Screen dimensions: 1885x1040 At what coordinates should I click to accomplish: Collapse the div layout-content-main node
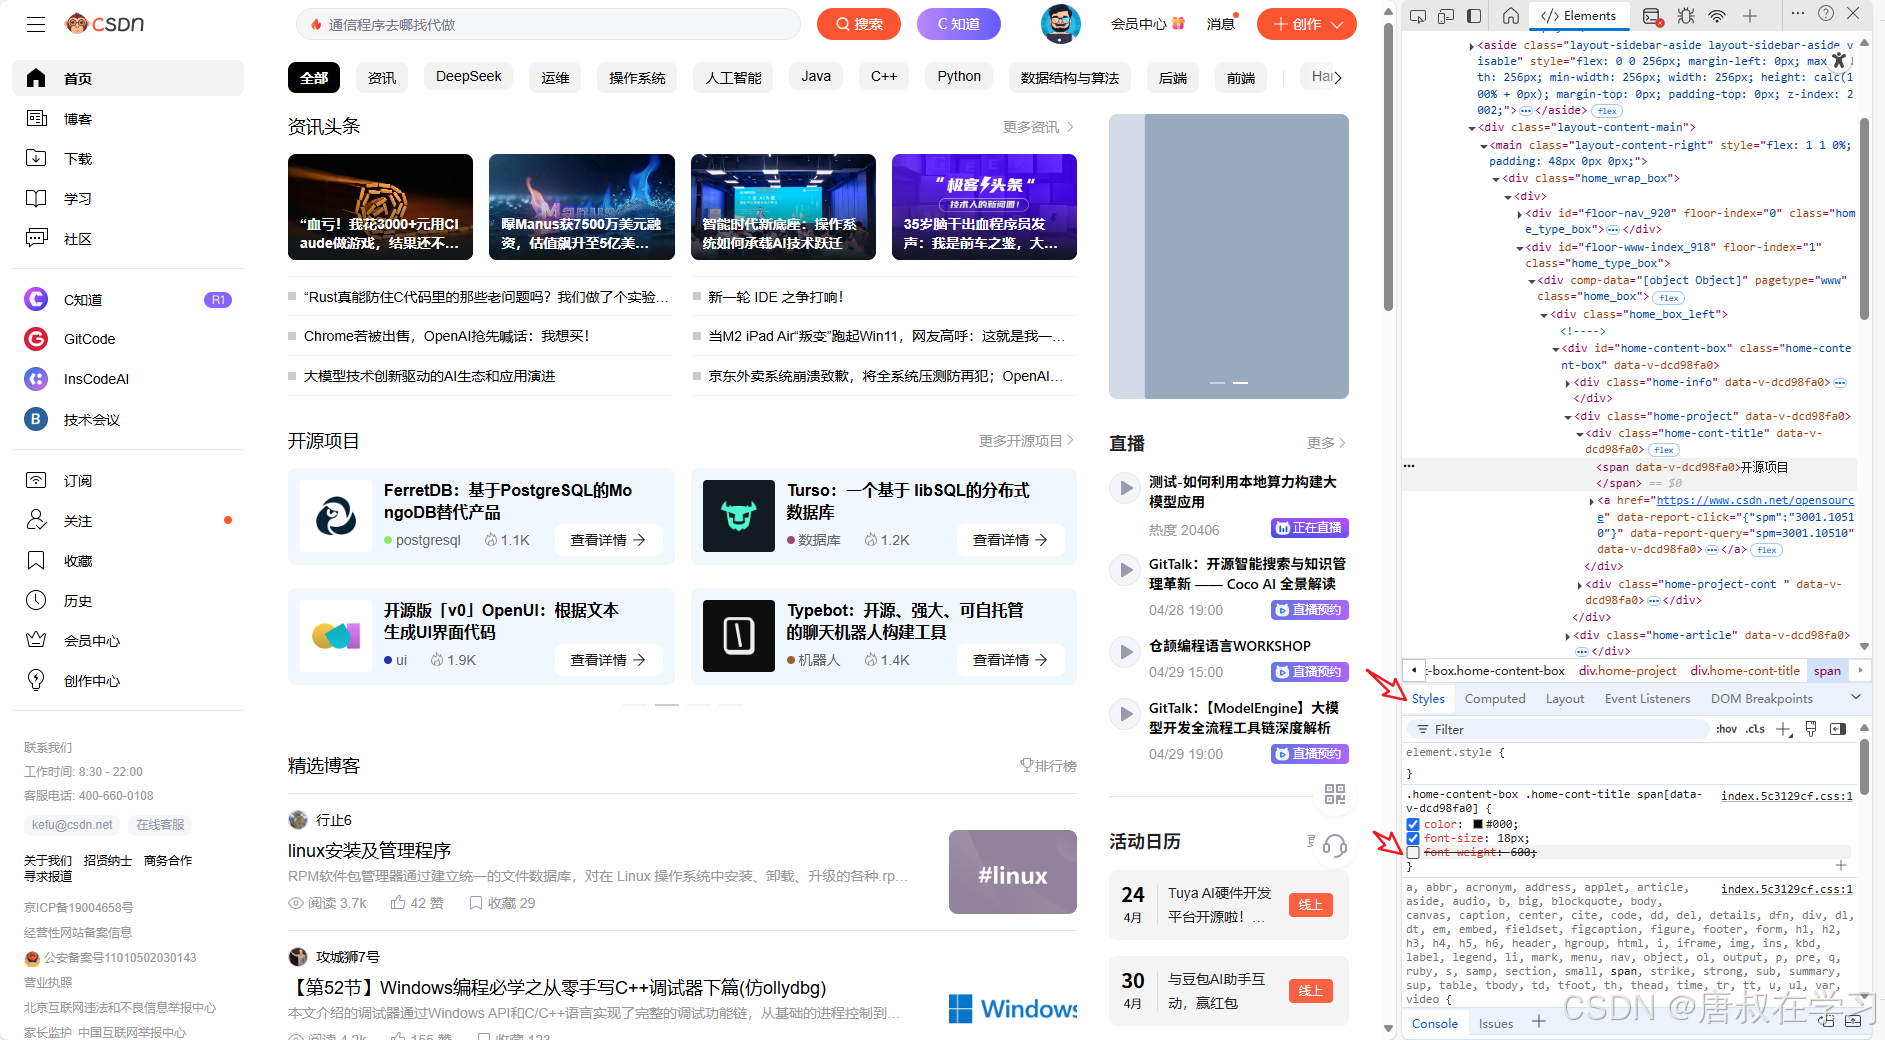point(1472,128)
